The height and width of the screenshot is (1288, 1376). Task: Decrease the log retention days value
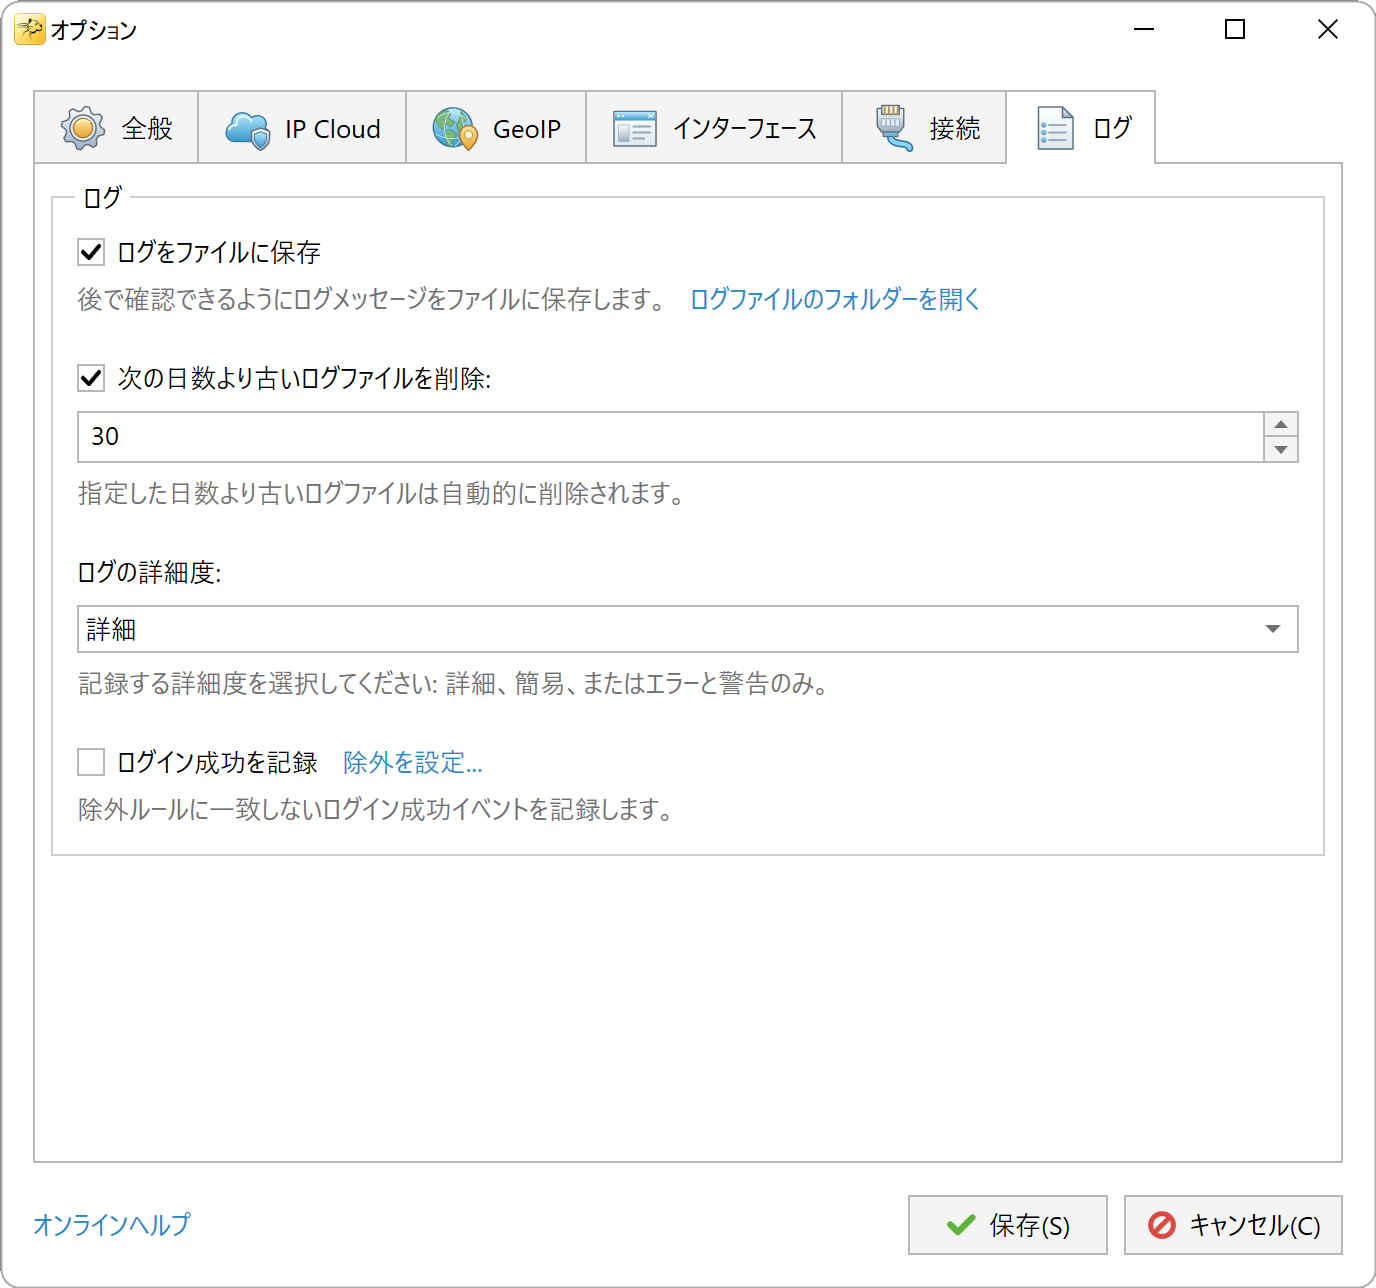(x=1281, y=450)
